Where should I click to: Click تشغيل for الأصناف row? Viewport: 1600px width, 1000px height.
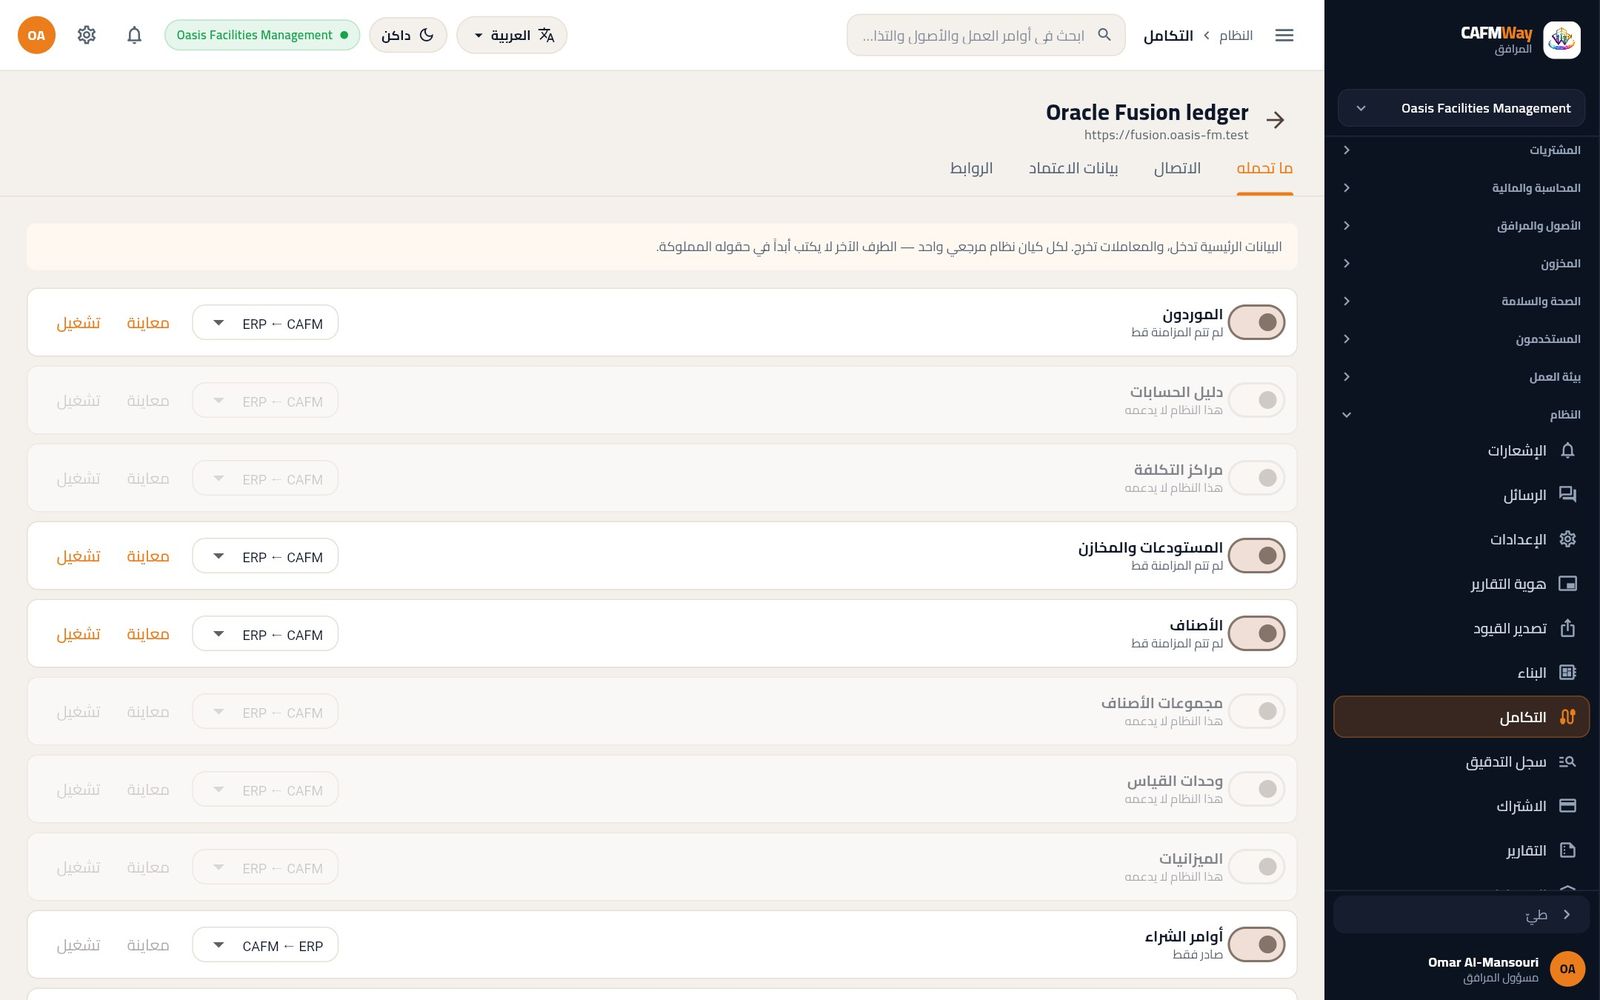click(x=78, y=634)
